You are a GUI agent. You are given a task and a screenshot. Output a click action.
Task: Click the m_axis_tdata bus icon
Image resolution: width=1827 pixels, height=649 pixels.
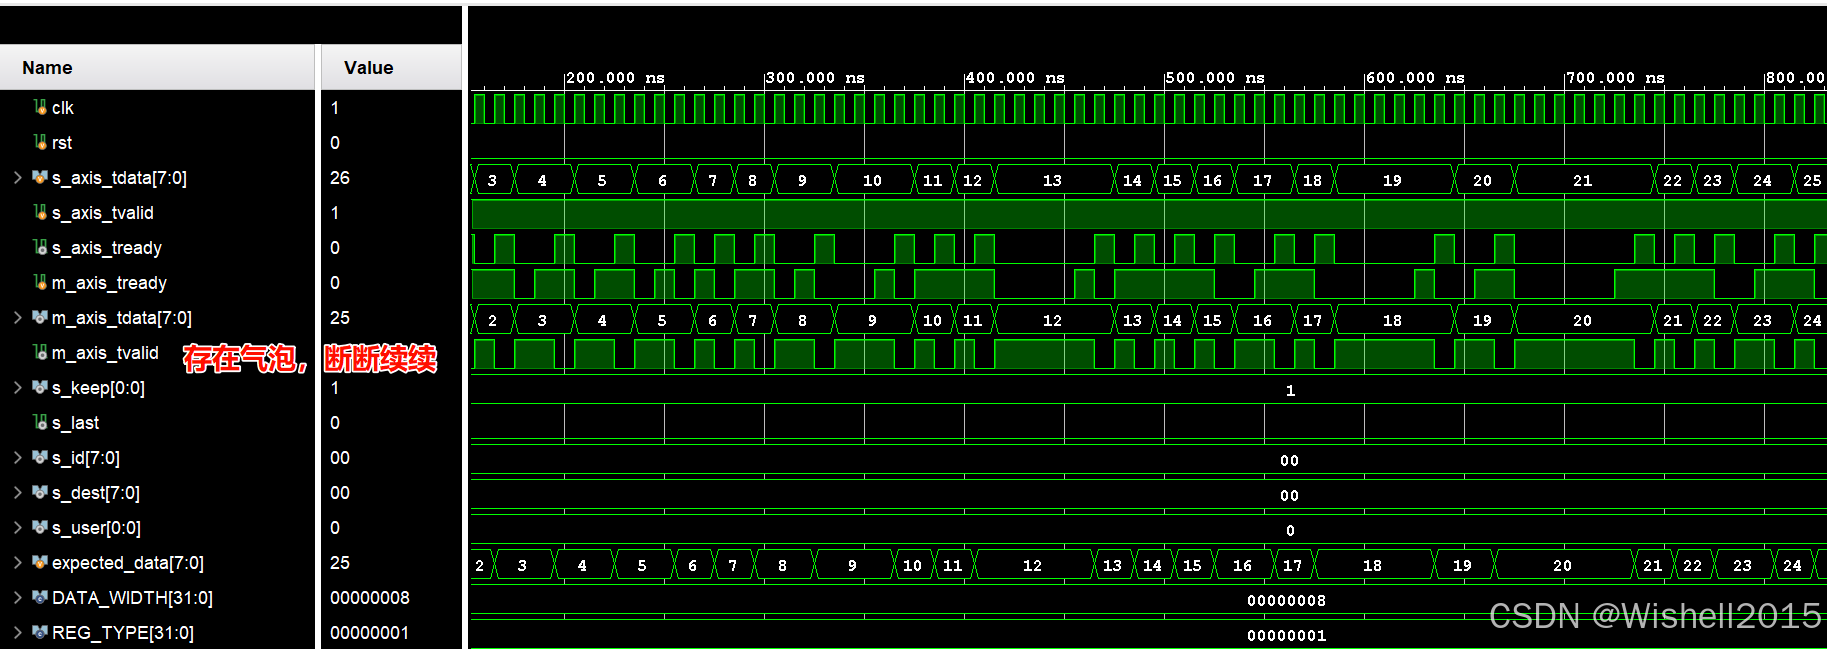click(x=40, y=317)
